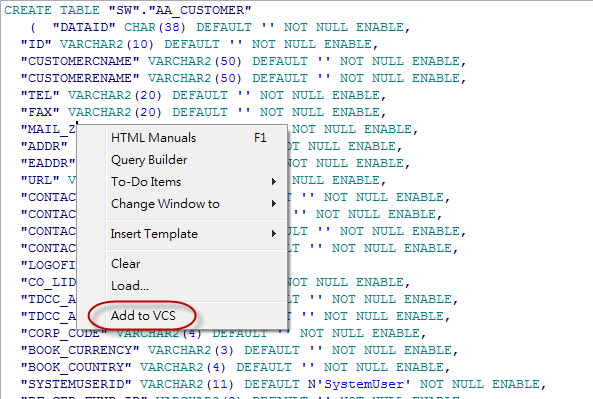
Task: Click Add to VCS menu item
Action: click(143, 315)
